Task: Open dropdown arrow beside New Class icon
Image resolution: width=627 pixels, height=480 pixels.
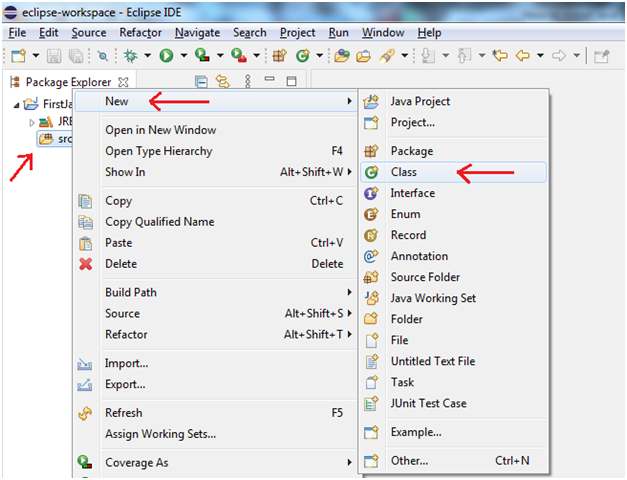Action: point(319,56)
